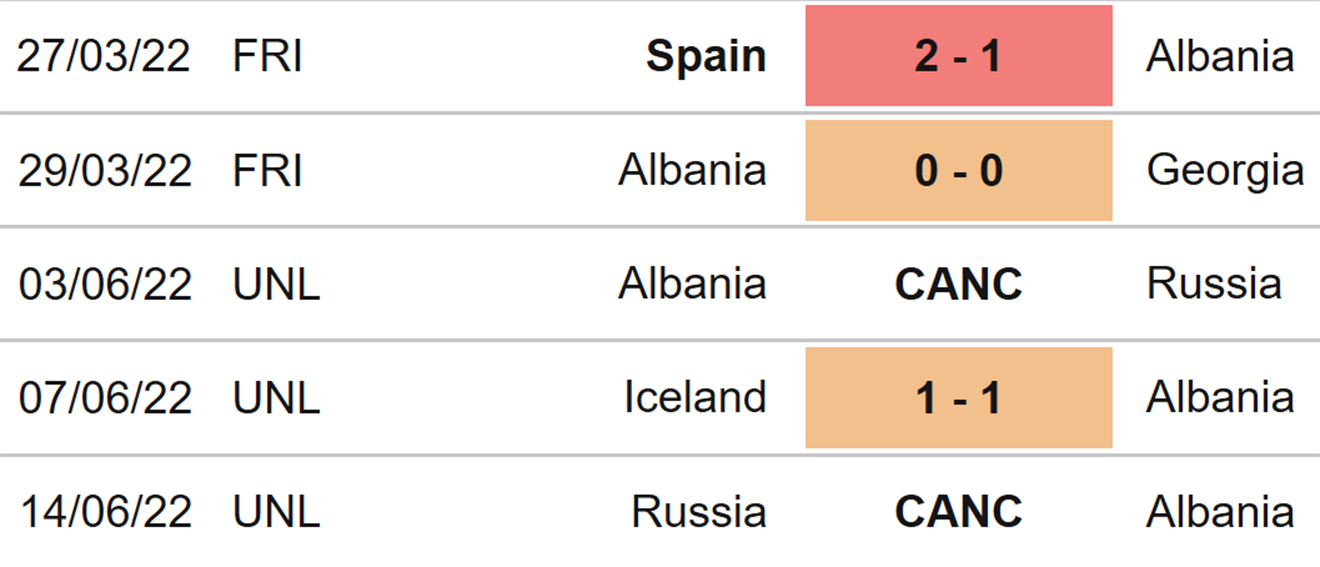
Task: Open the Spain team name link
Action: [x=706, y=57]
